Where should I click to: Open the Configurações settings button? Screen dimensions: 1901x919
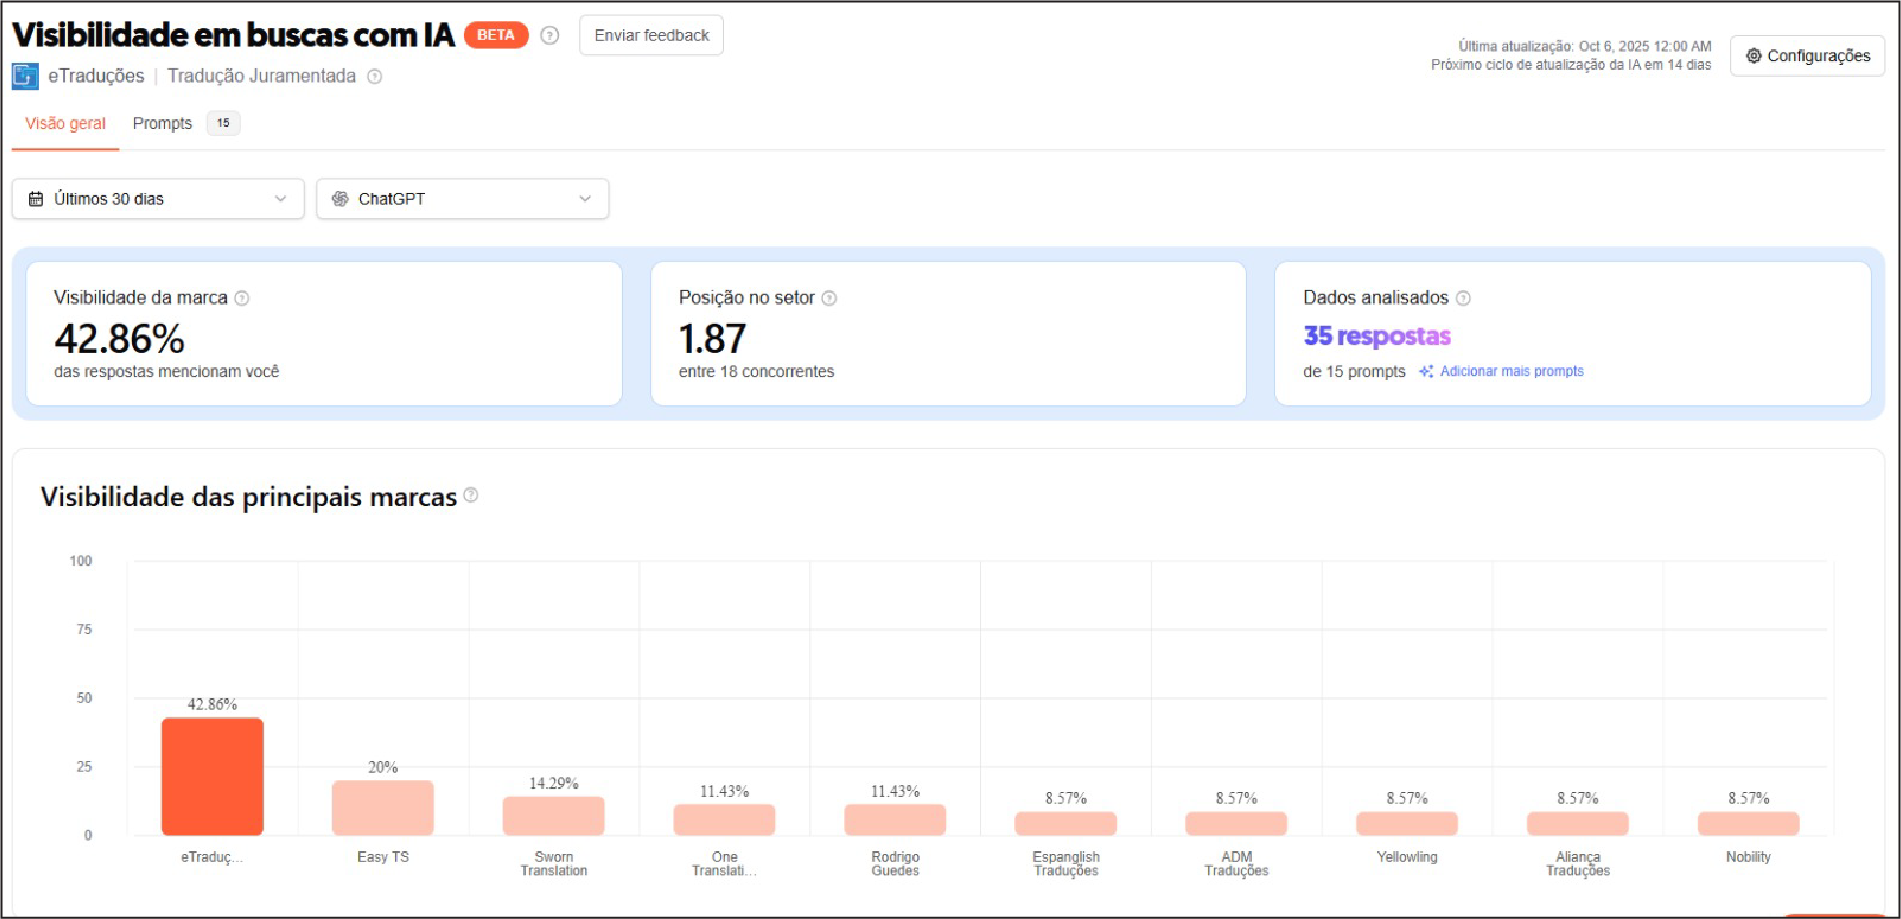pos(1807,56)
